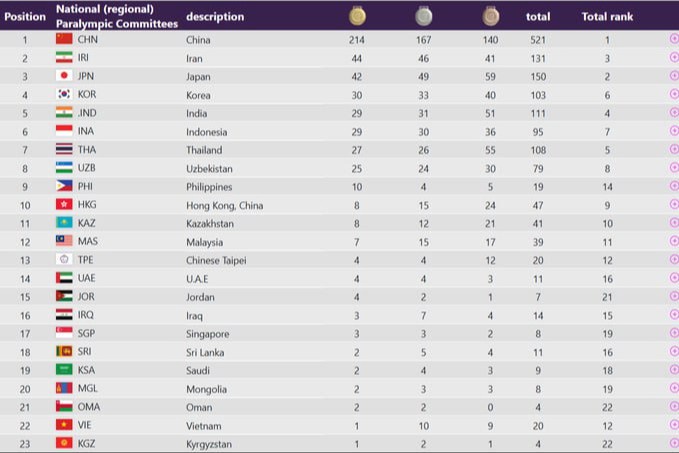Click the Korea flag icon
The width and height of the screenshot is (679, 453).
point(64,95)
